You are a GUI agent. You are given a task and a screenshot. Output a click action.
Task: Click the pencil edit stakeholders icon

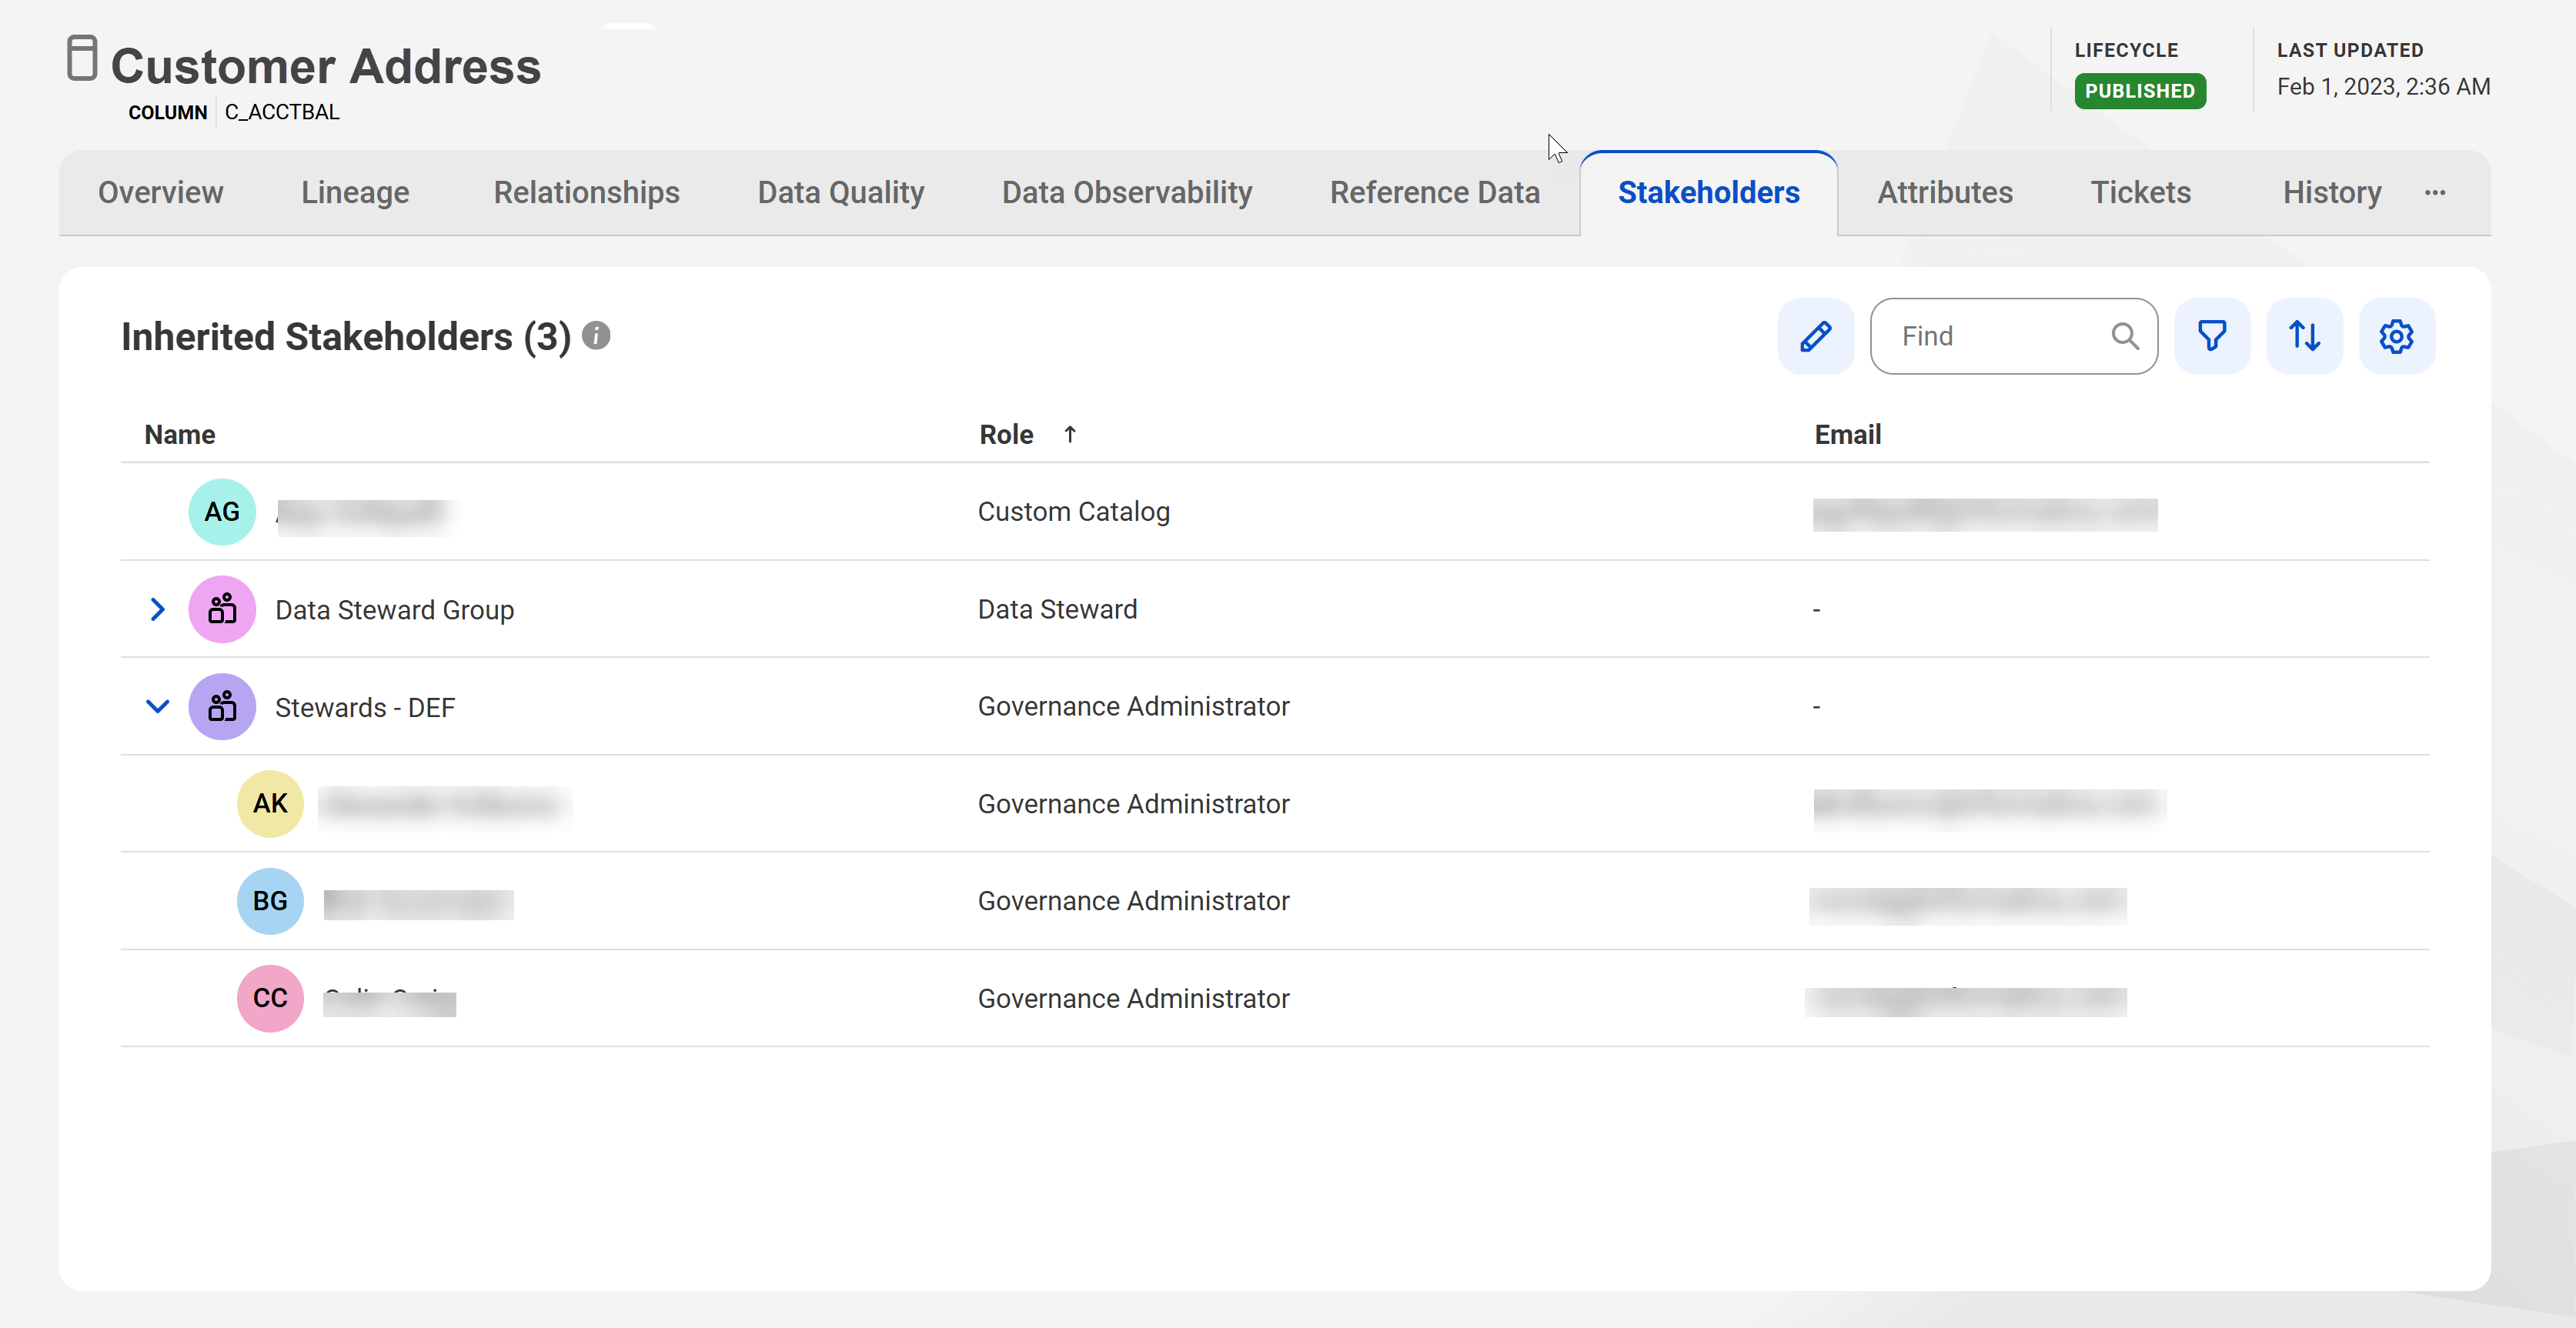coord(1815,336)
